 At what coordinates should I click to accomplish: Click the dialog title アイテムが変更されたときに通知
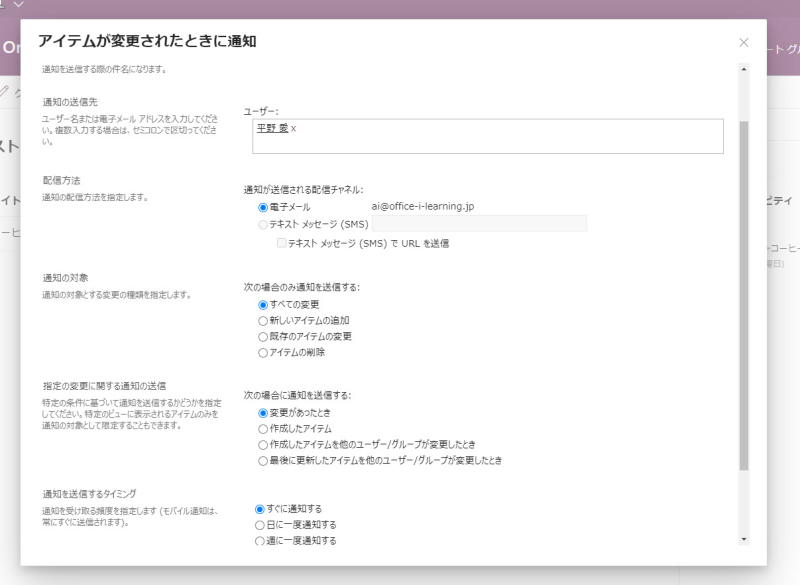[147, 41]
